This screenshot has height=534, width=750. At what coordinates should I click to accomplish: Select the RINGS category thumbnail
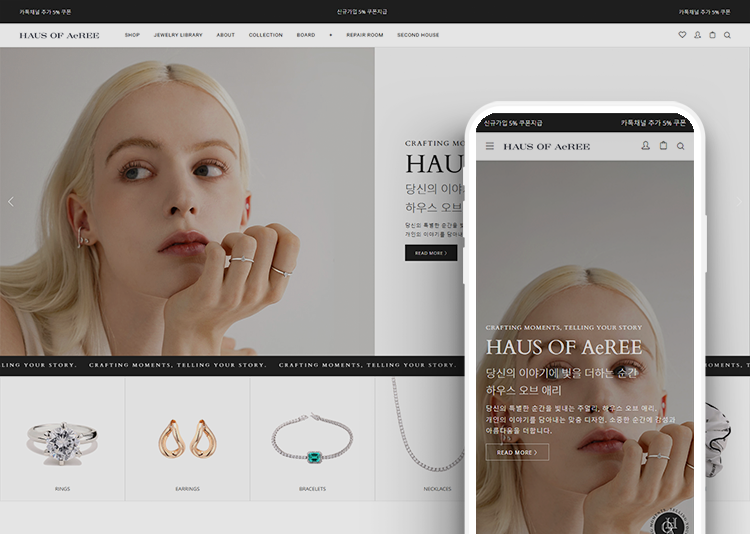coord(62,439)
